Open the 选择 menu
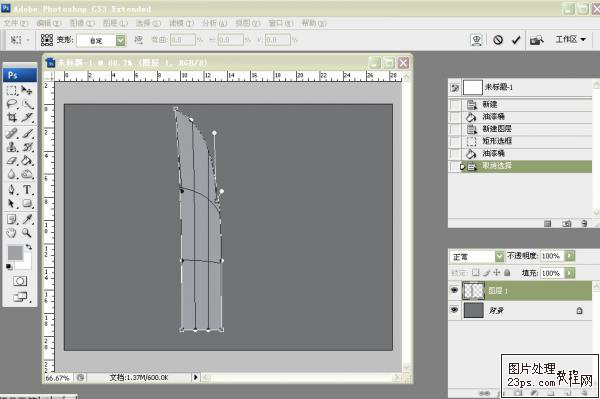 pyautogui.click(x=148, y=23)
